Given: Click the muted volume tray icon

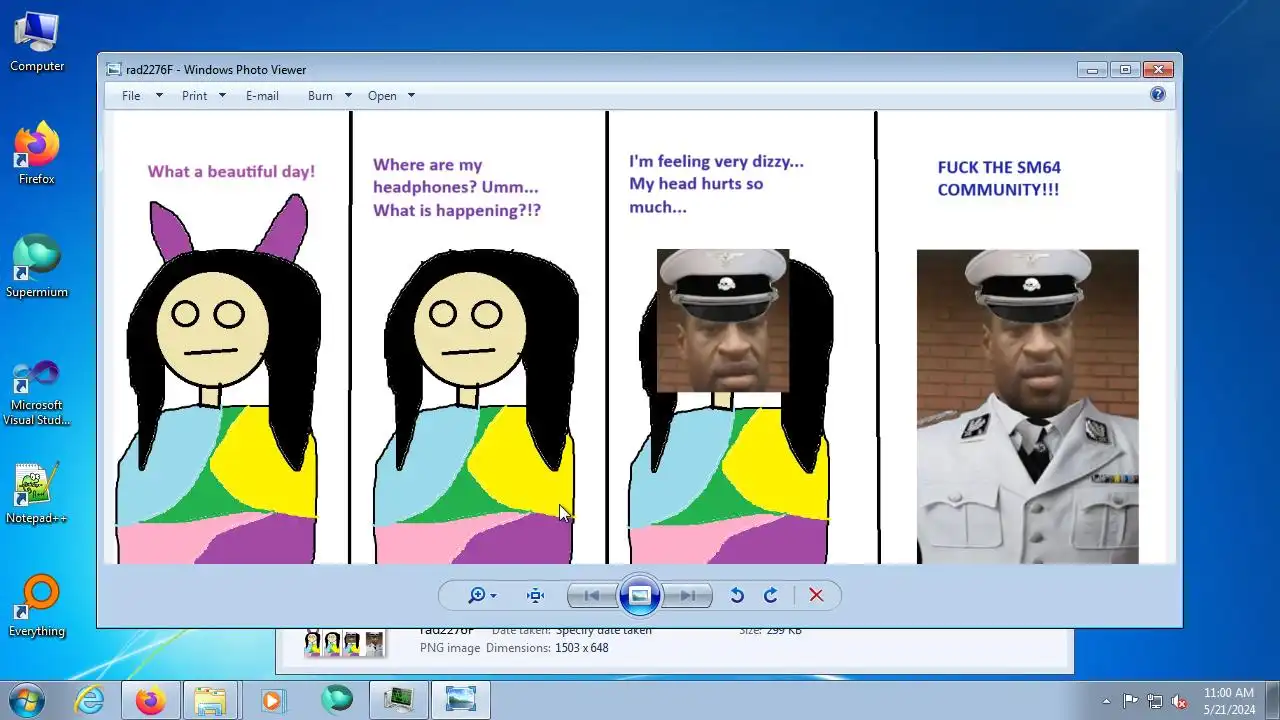Looking at the screenshot, I should coord(1179,701).
